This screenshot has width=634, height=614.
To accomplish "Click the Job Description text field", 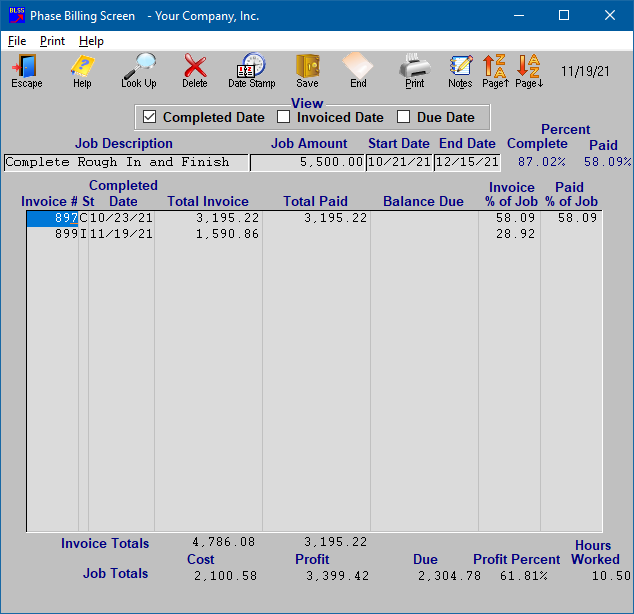I will pyautogui.click(x=126, y=162).
